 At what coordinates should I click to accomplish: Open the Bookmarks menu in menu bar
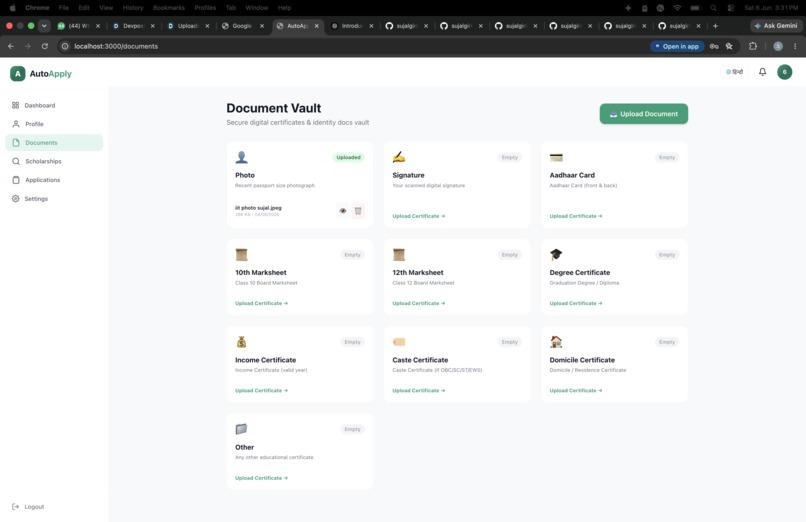pyautogui.click(x=169, y=8)
